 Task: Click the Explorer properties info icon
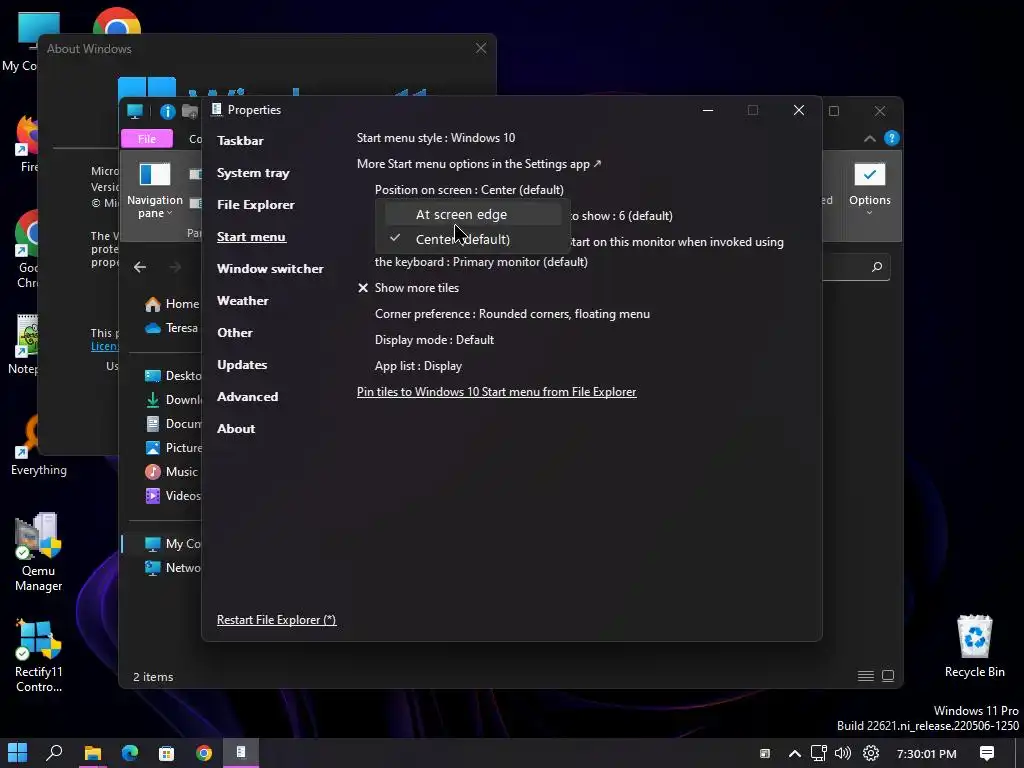[167, 112]
